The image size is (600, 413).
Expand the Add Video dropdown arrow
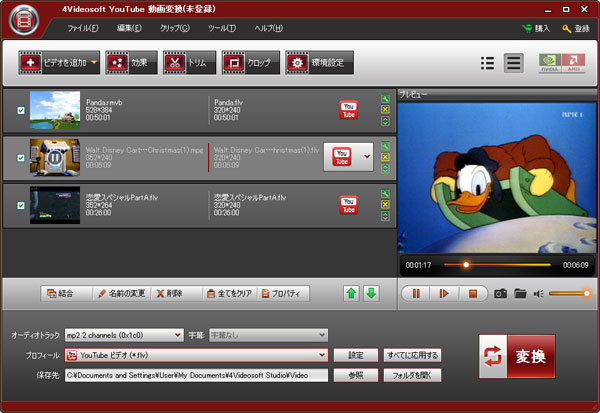94,62
